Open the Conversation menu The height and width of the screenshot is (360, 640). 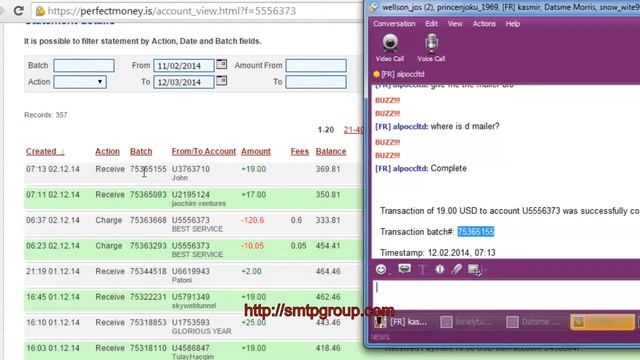click(394, 24)
